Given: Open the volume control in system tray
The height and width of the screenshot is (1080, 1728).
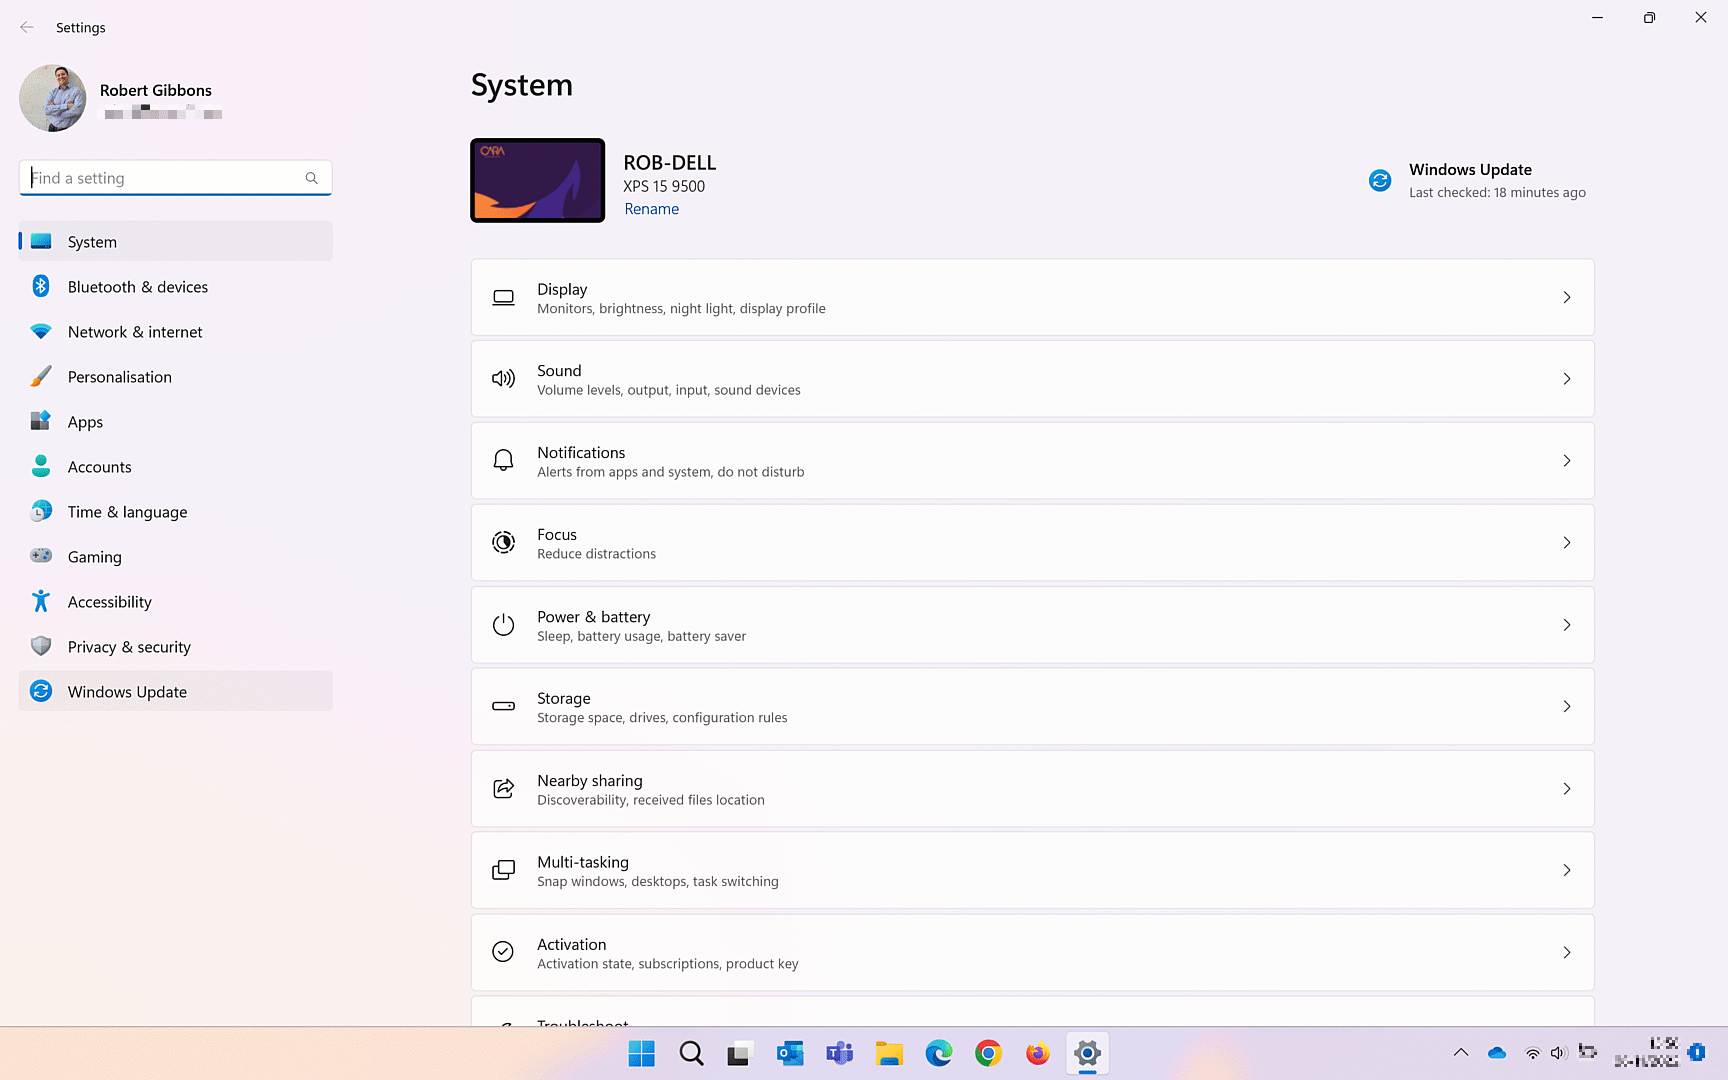Looking at the screenshot, I should click(1557, 1053).
